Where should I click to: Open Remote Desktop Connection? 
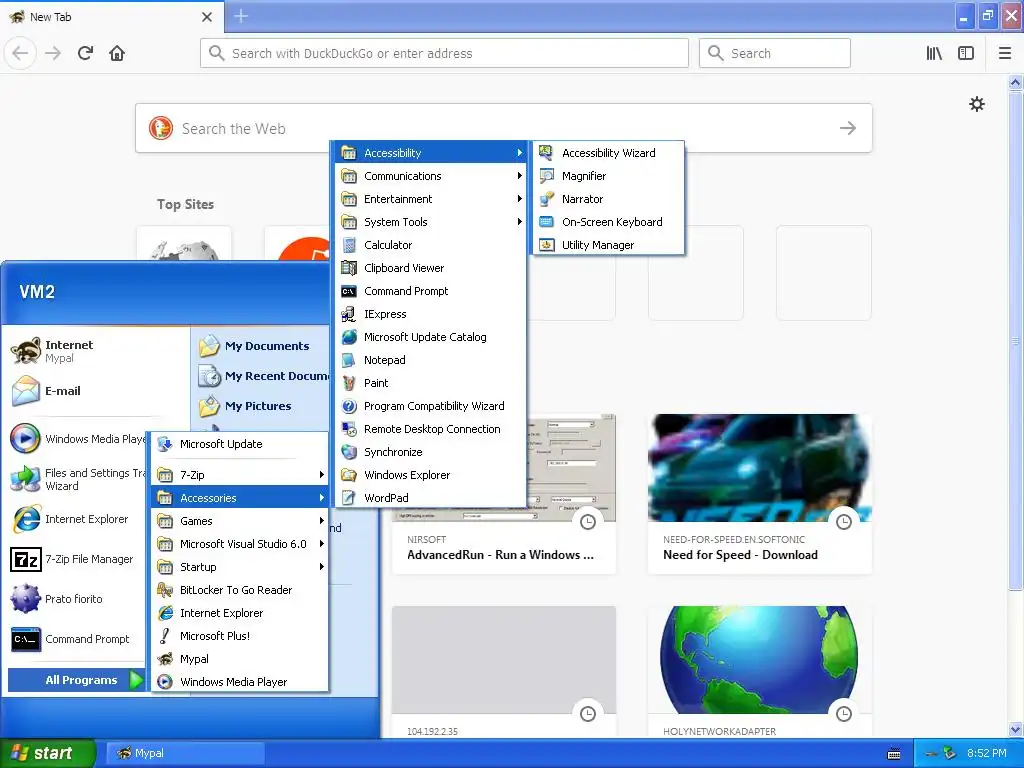(431, 429)
